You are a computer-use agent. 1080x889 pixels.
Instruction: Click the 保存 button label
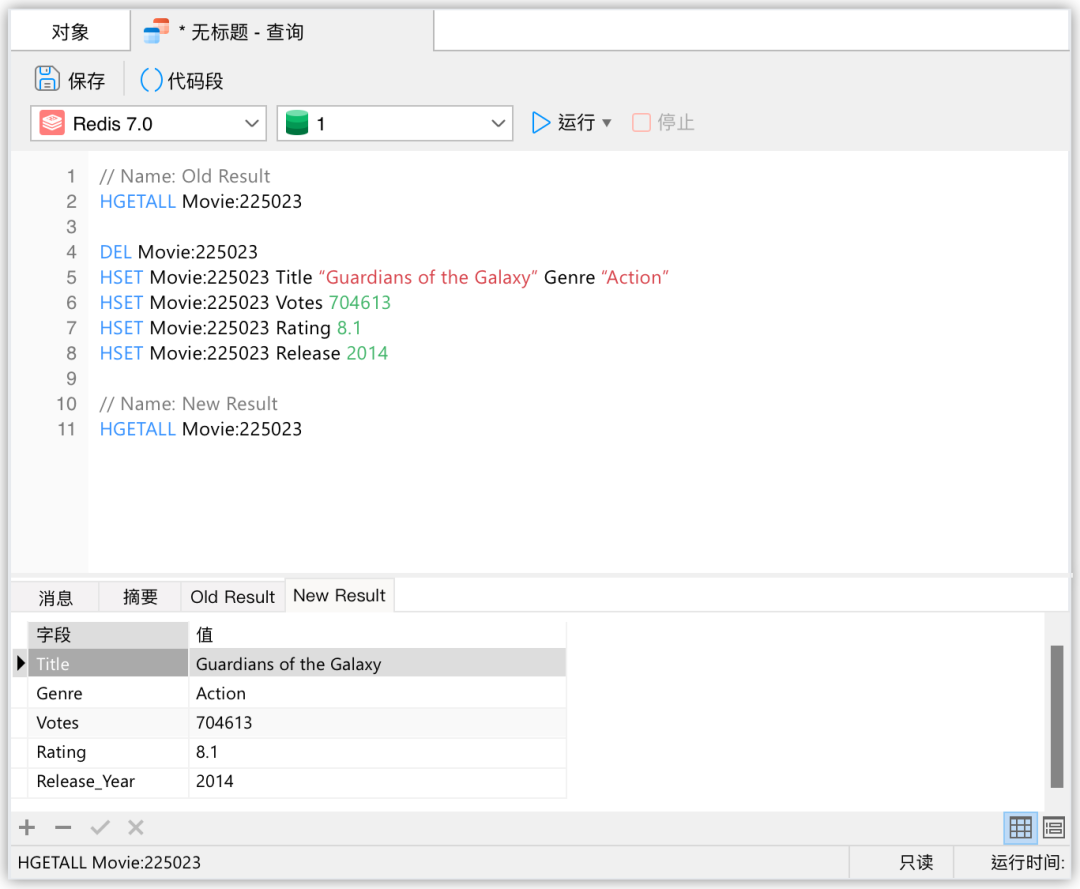87,81
